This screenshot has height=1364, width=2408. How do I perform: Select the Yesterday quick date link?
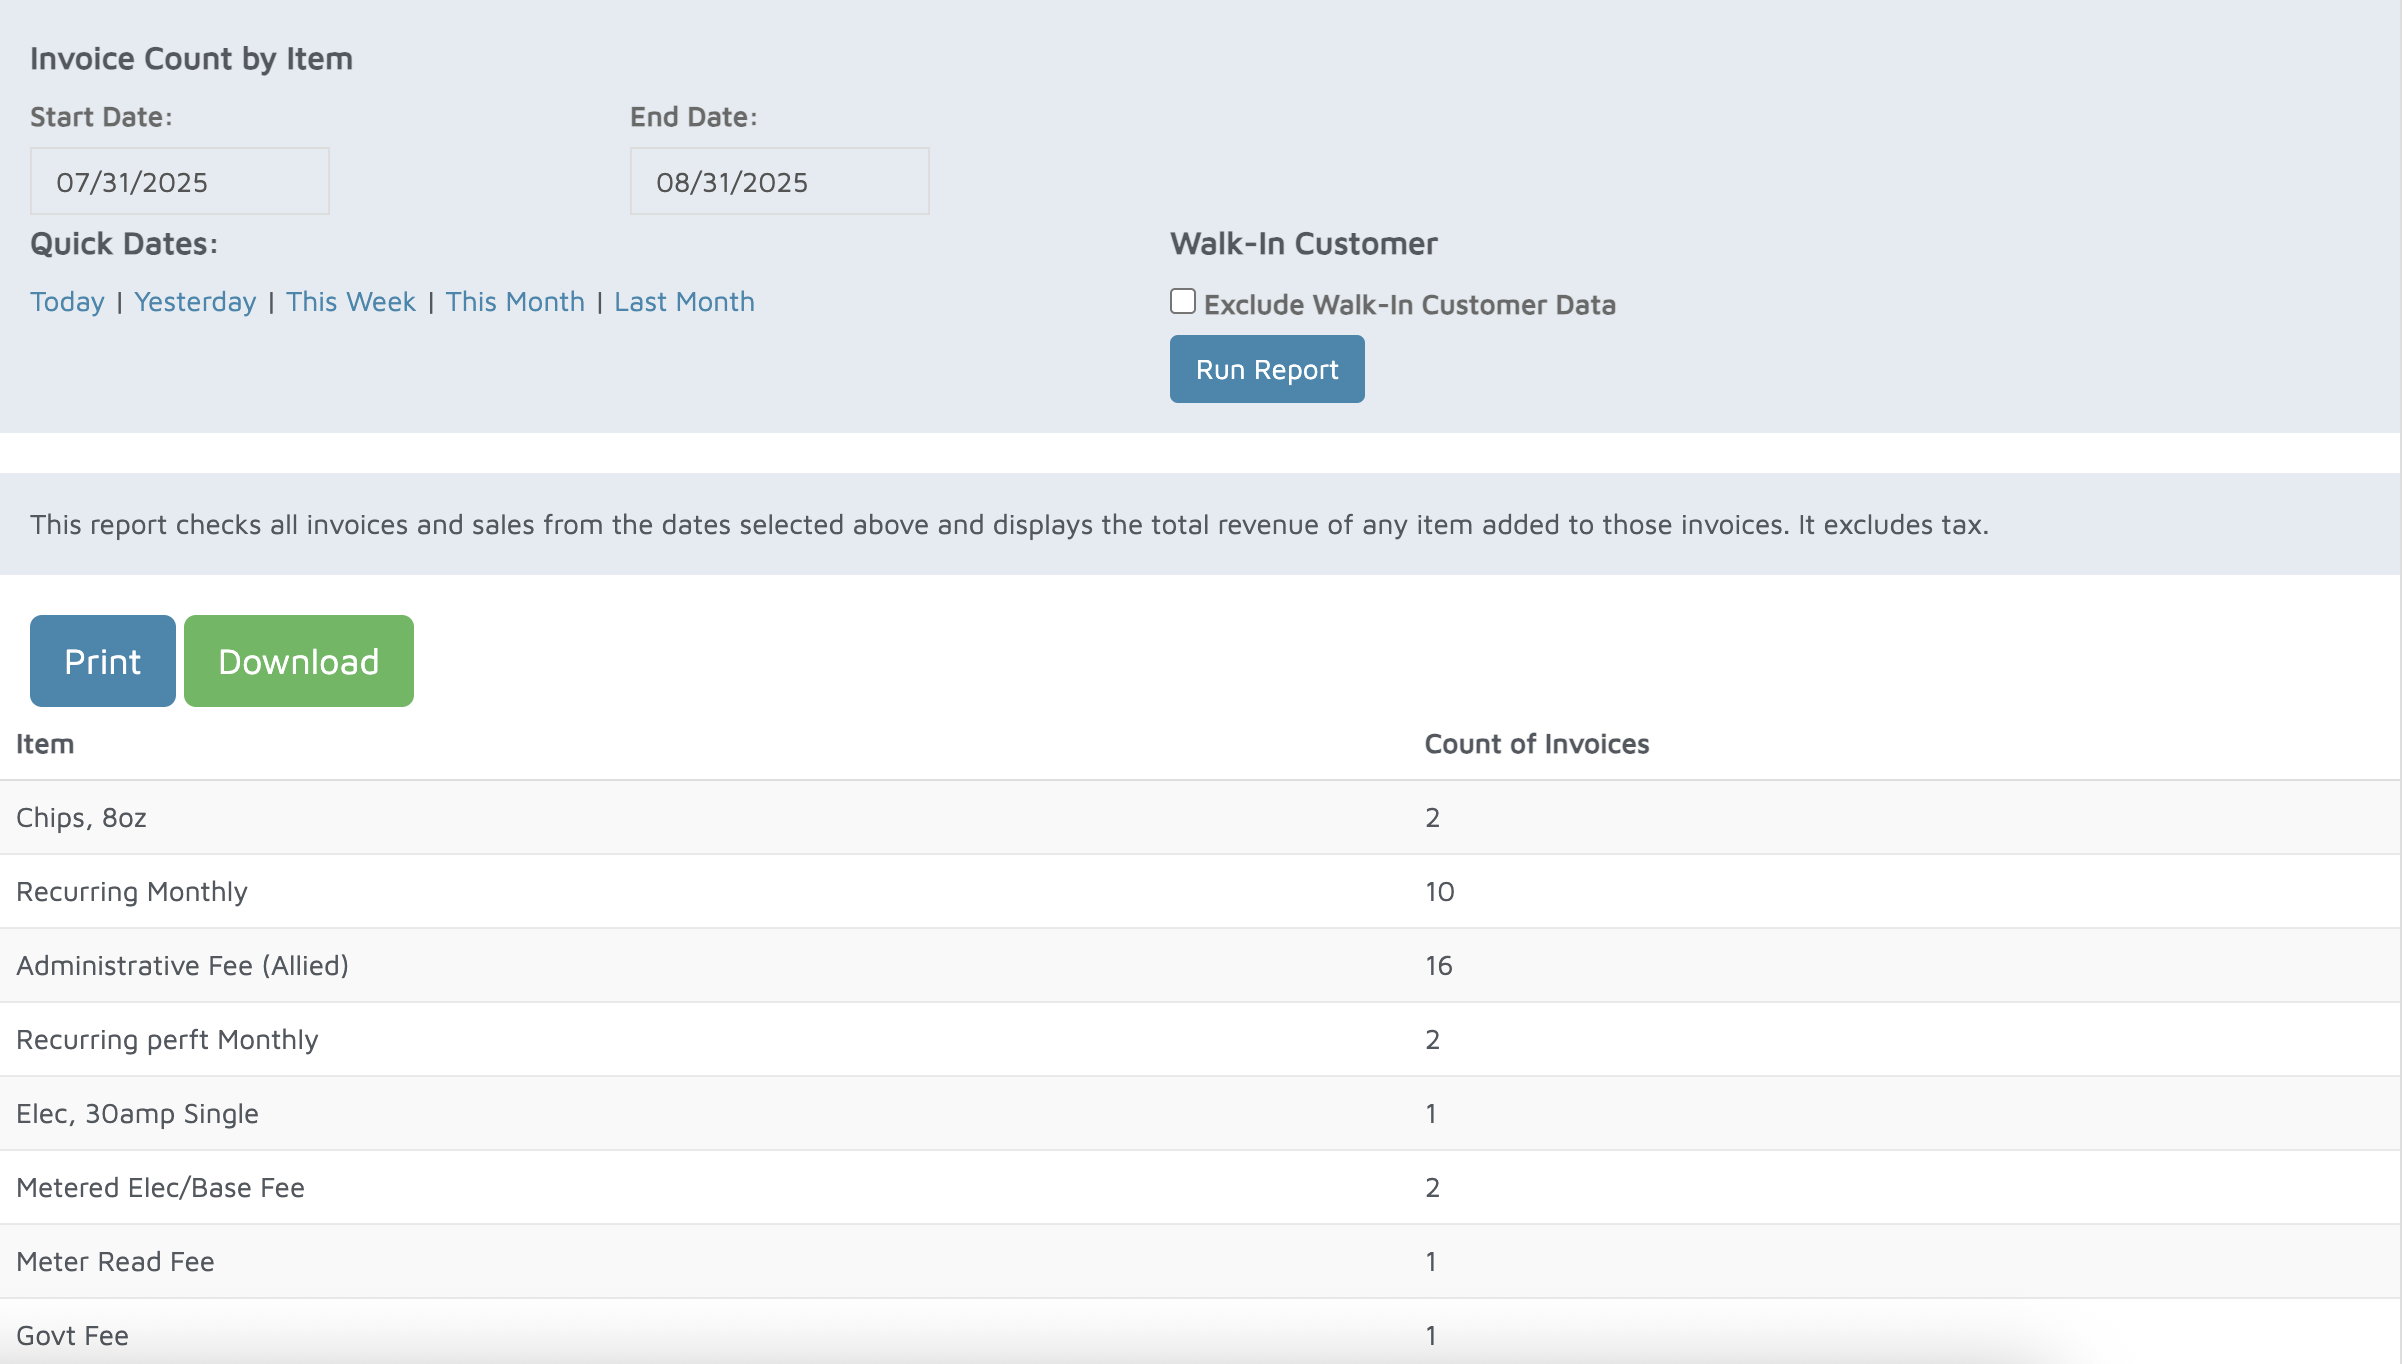[x=195, y=302]
